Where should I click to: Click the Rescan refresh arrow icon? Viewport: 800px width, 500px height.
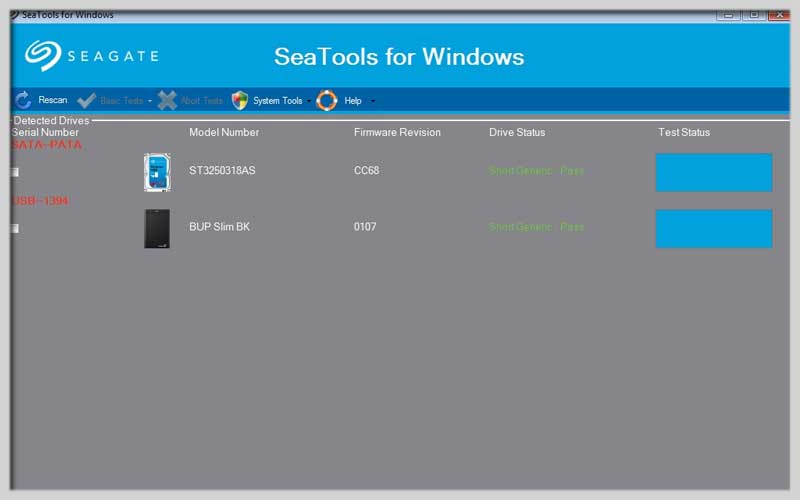pos(23,100)
